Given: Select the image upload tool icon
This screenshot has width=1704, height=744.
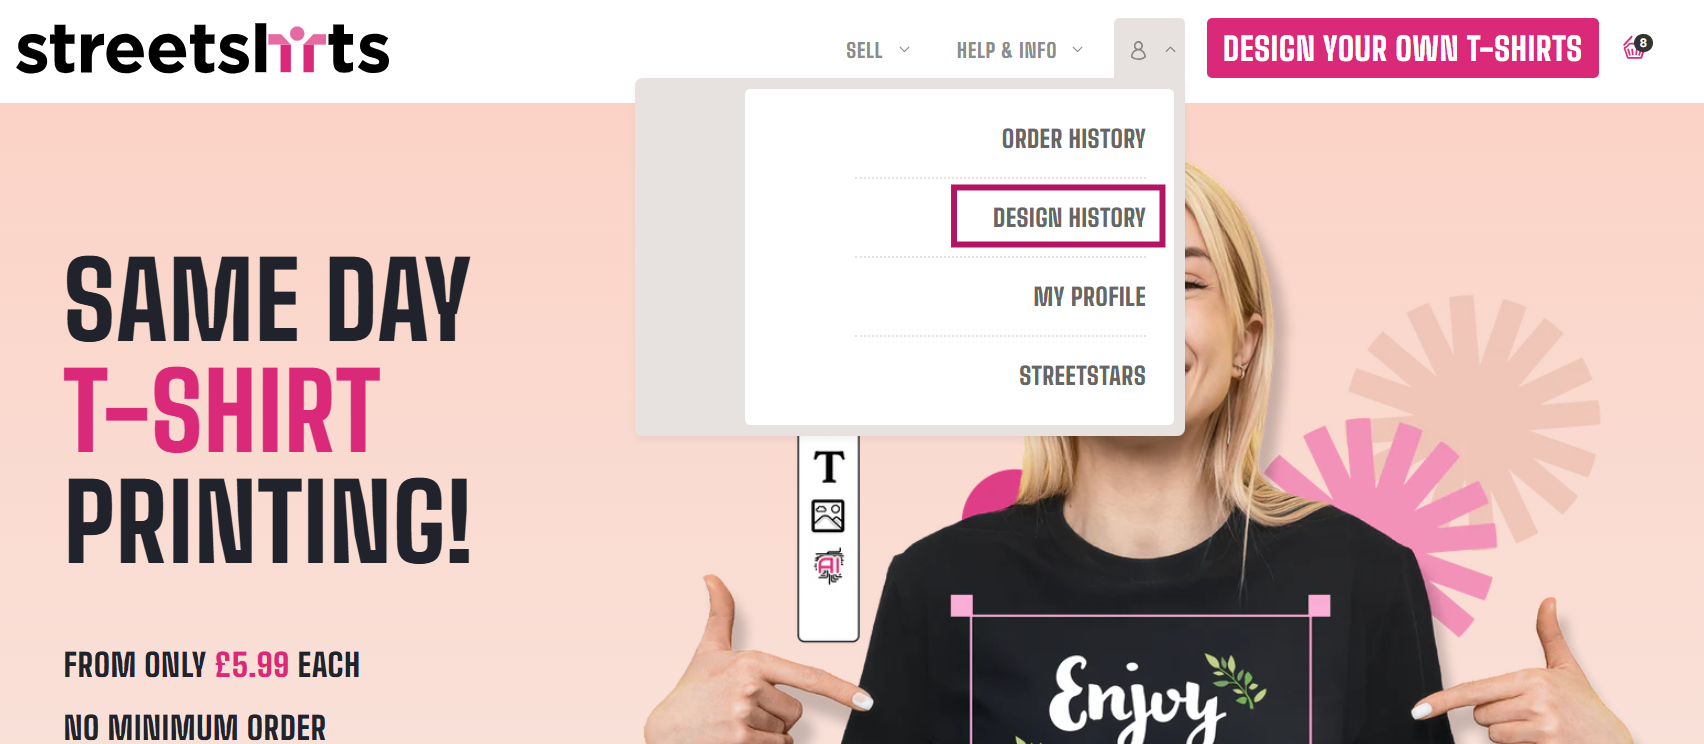Looking at the screenshot, I should tap(828, 516).
